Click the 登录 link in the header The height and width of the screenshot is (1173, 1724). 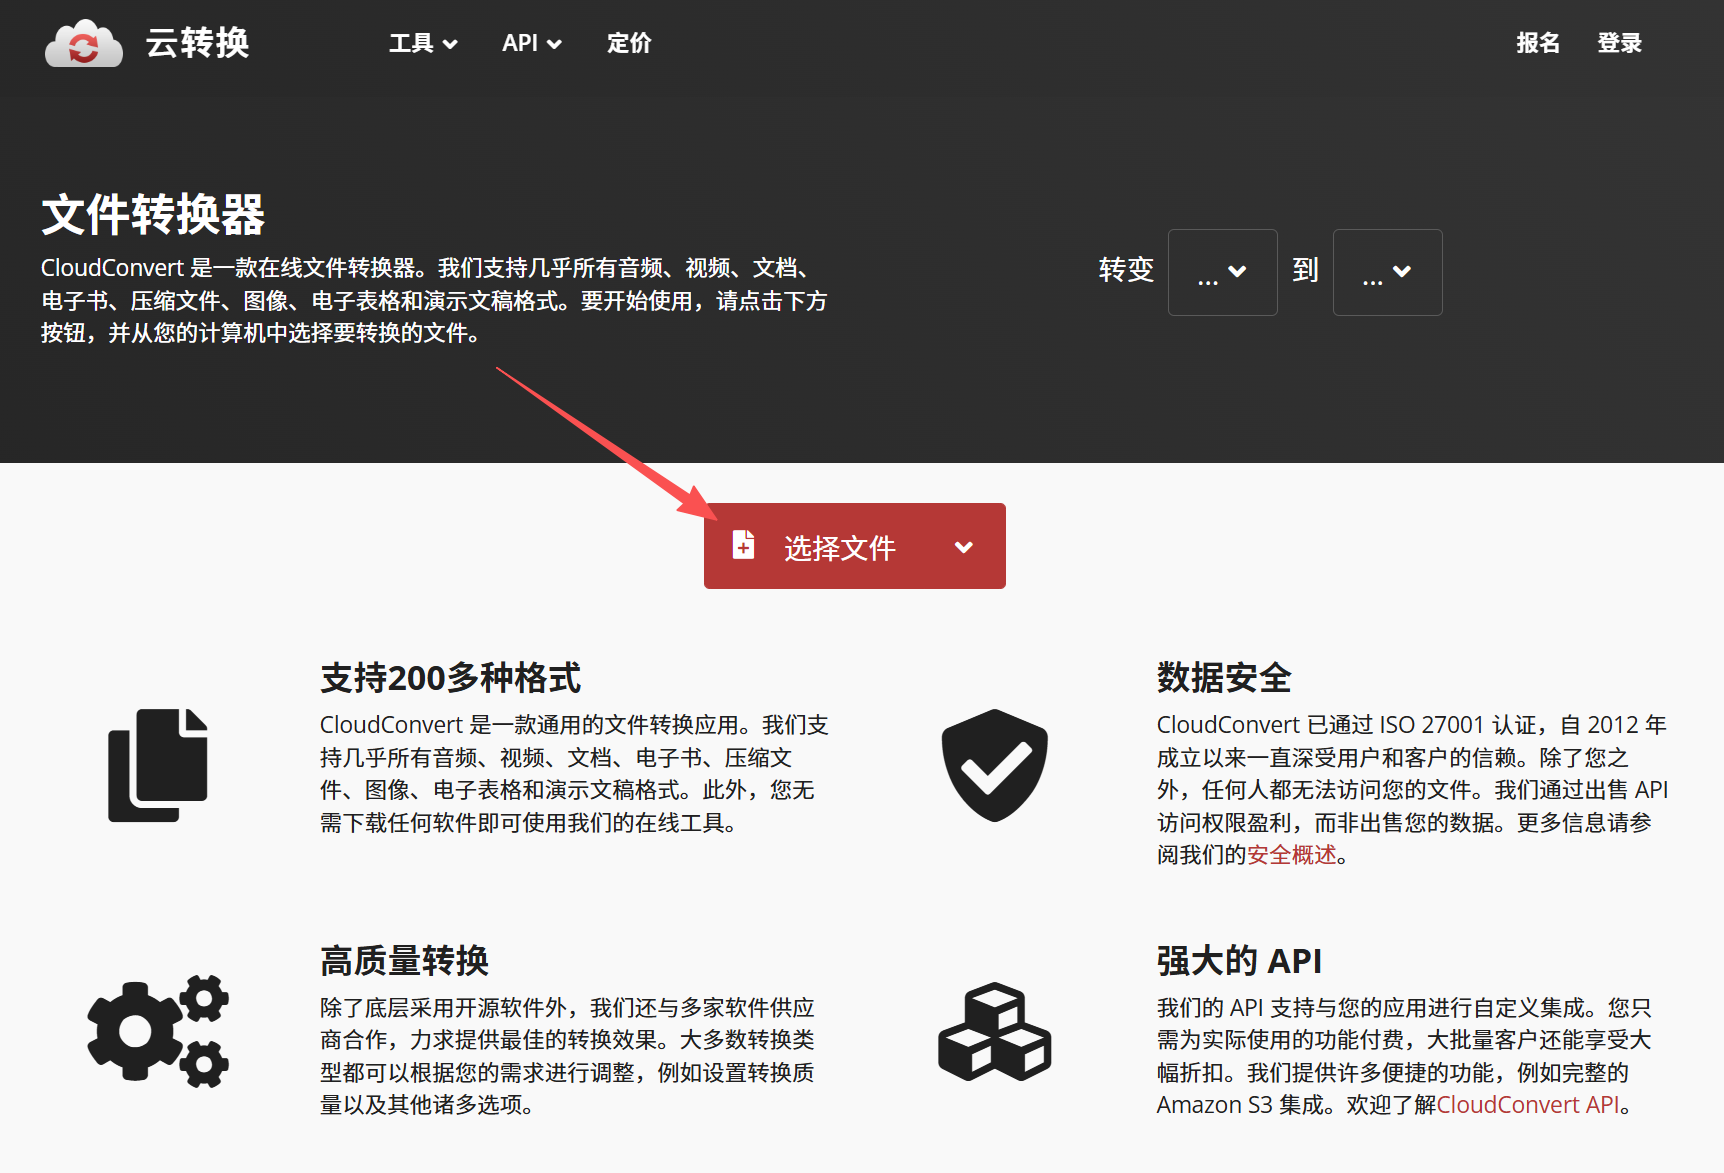coord(1620,43)
